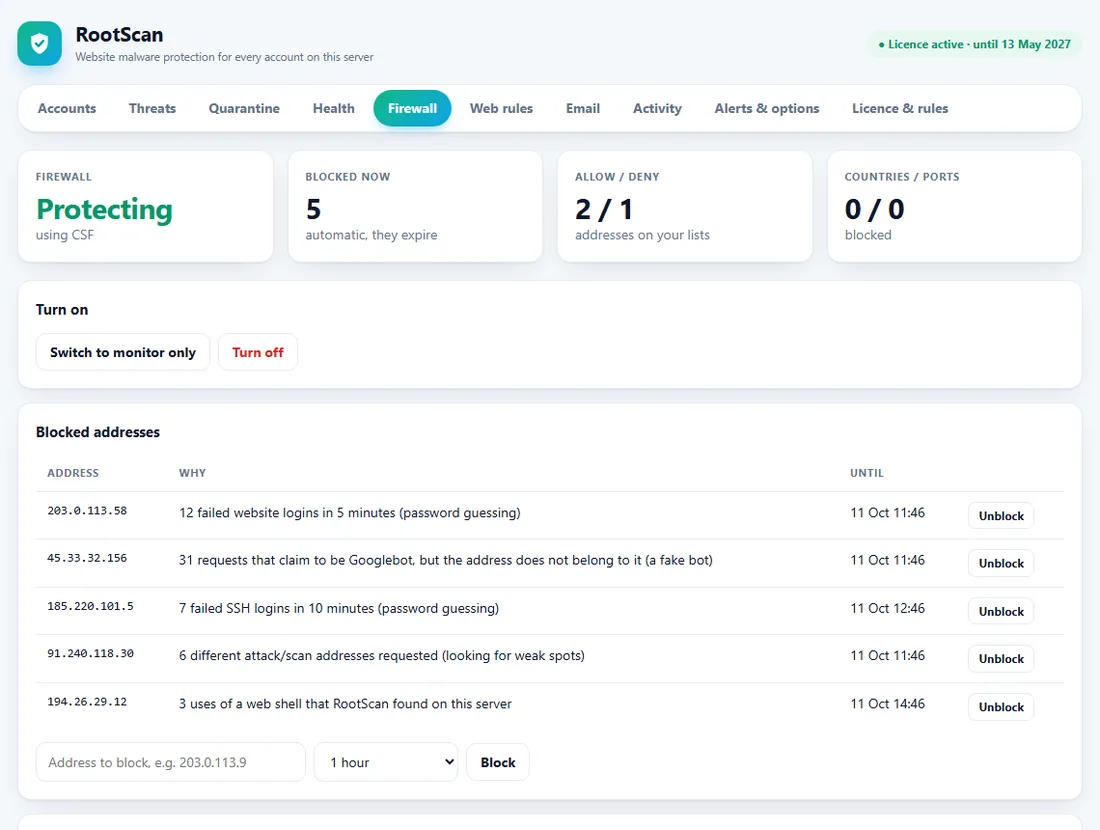The width and height of the screenshot is (1100, 830).
Task: Unblock address 91.240.118.30
Action: (1001, 659)
